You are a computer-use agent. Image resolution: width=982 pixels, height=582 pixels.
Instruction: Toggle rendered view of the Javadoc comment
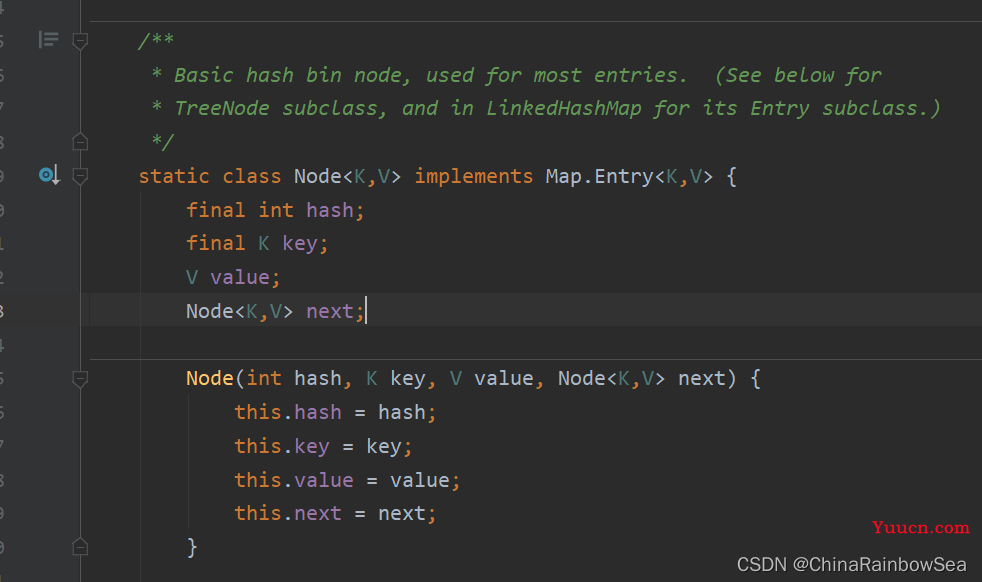click(48, 40)
